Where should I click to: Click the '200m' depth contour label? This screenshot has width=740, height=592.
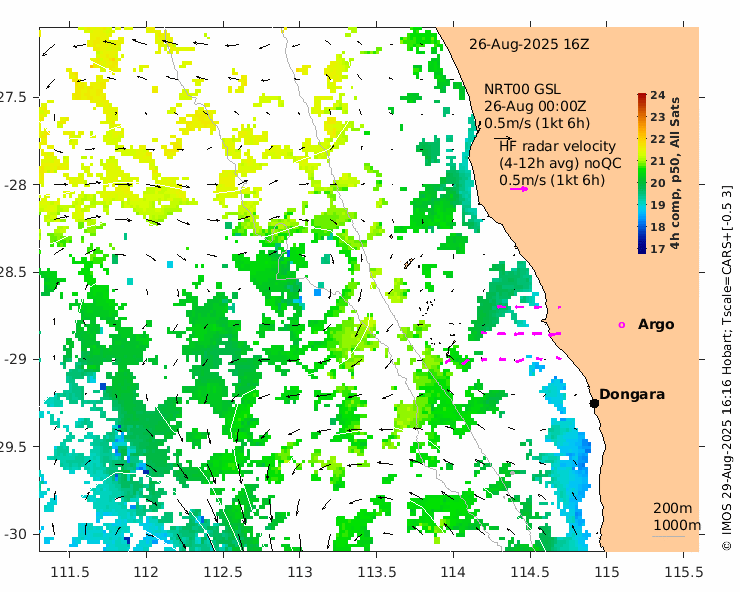coord(673,508)
